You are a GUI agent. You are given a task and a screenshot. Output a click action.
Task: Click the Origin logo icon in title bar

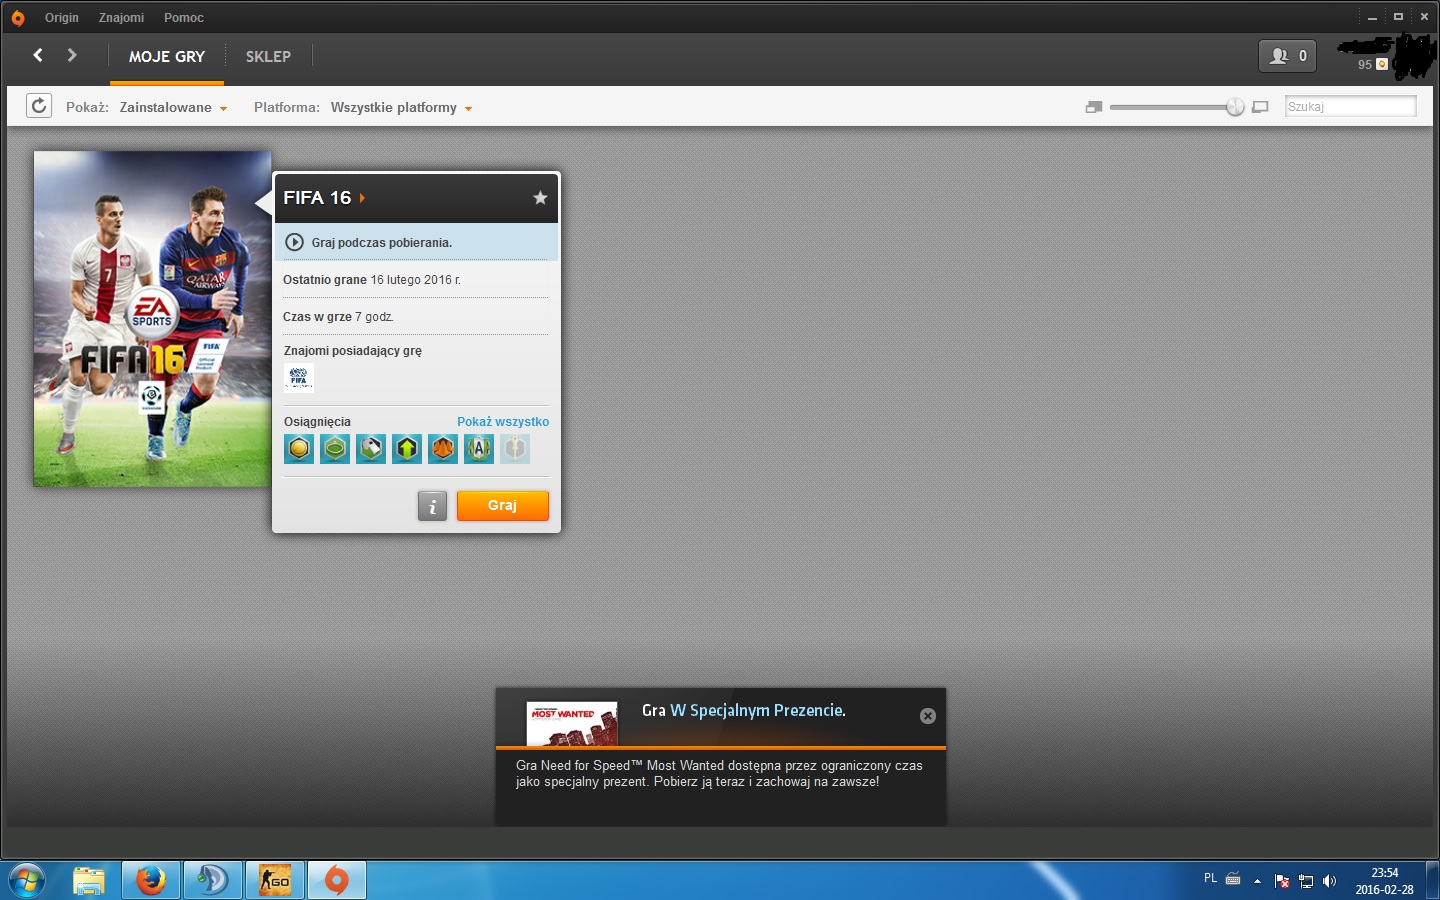[18, 18]
